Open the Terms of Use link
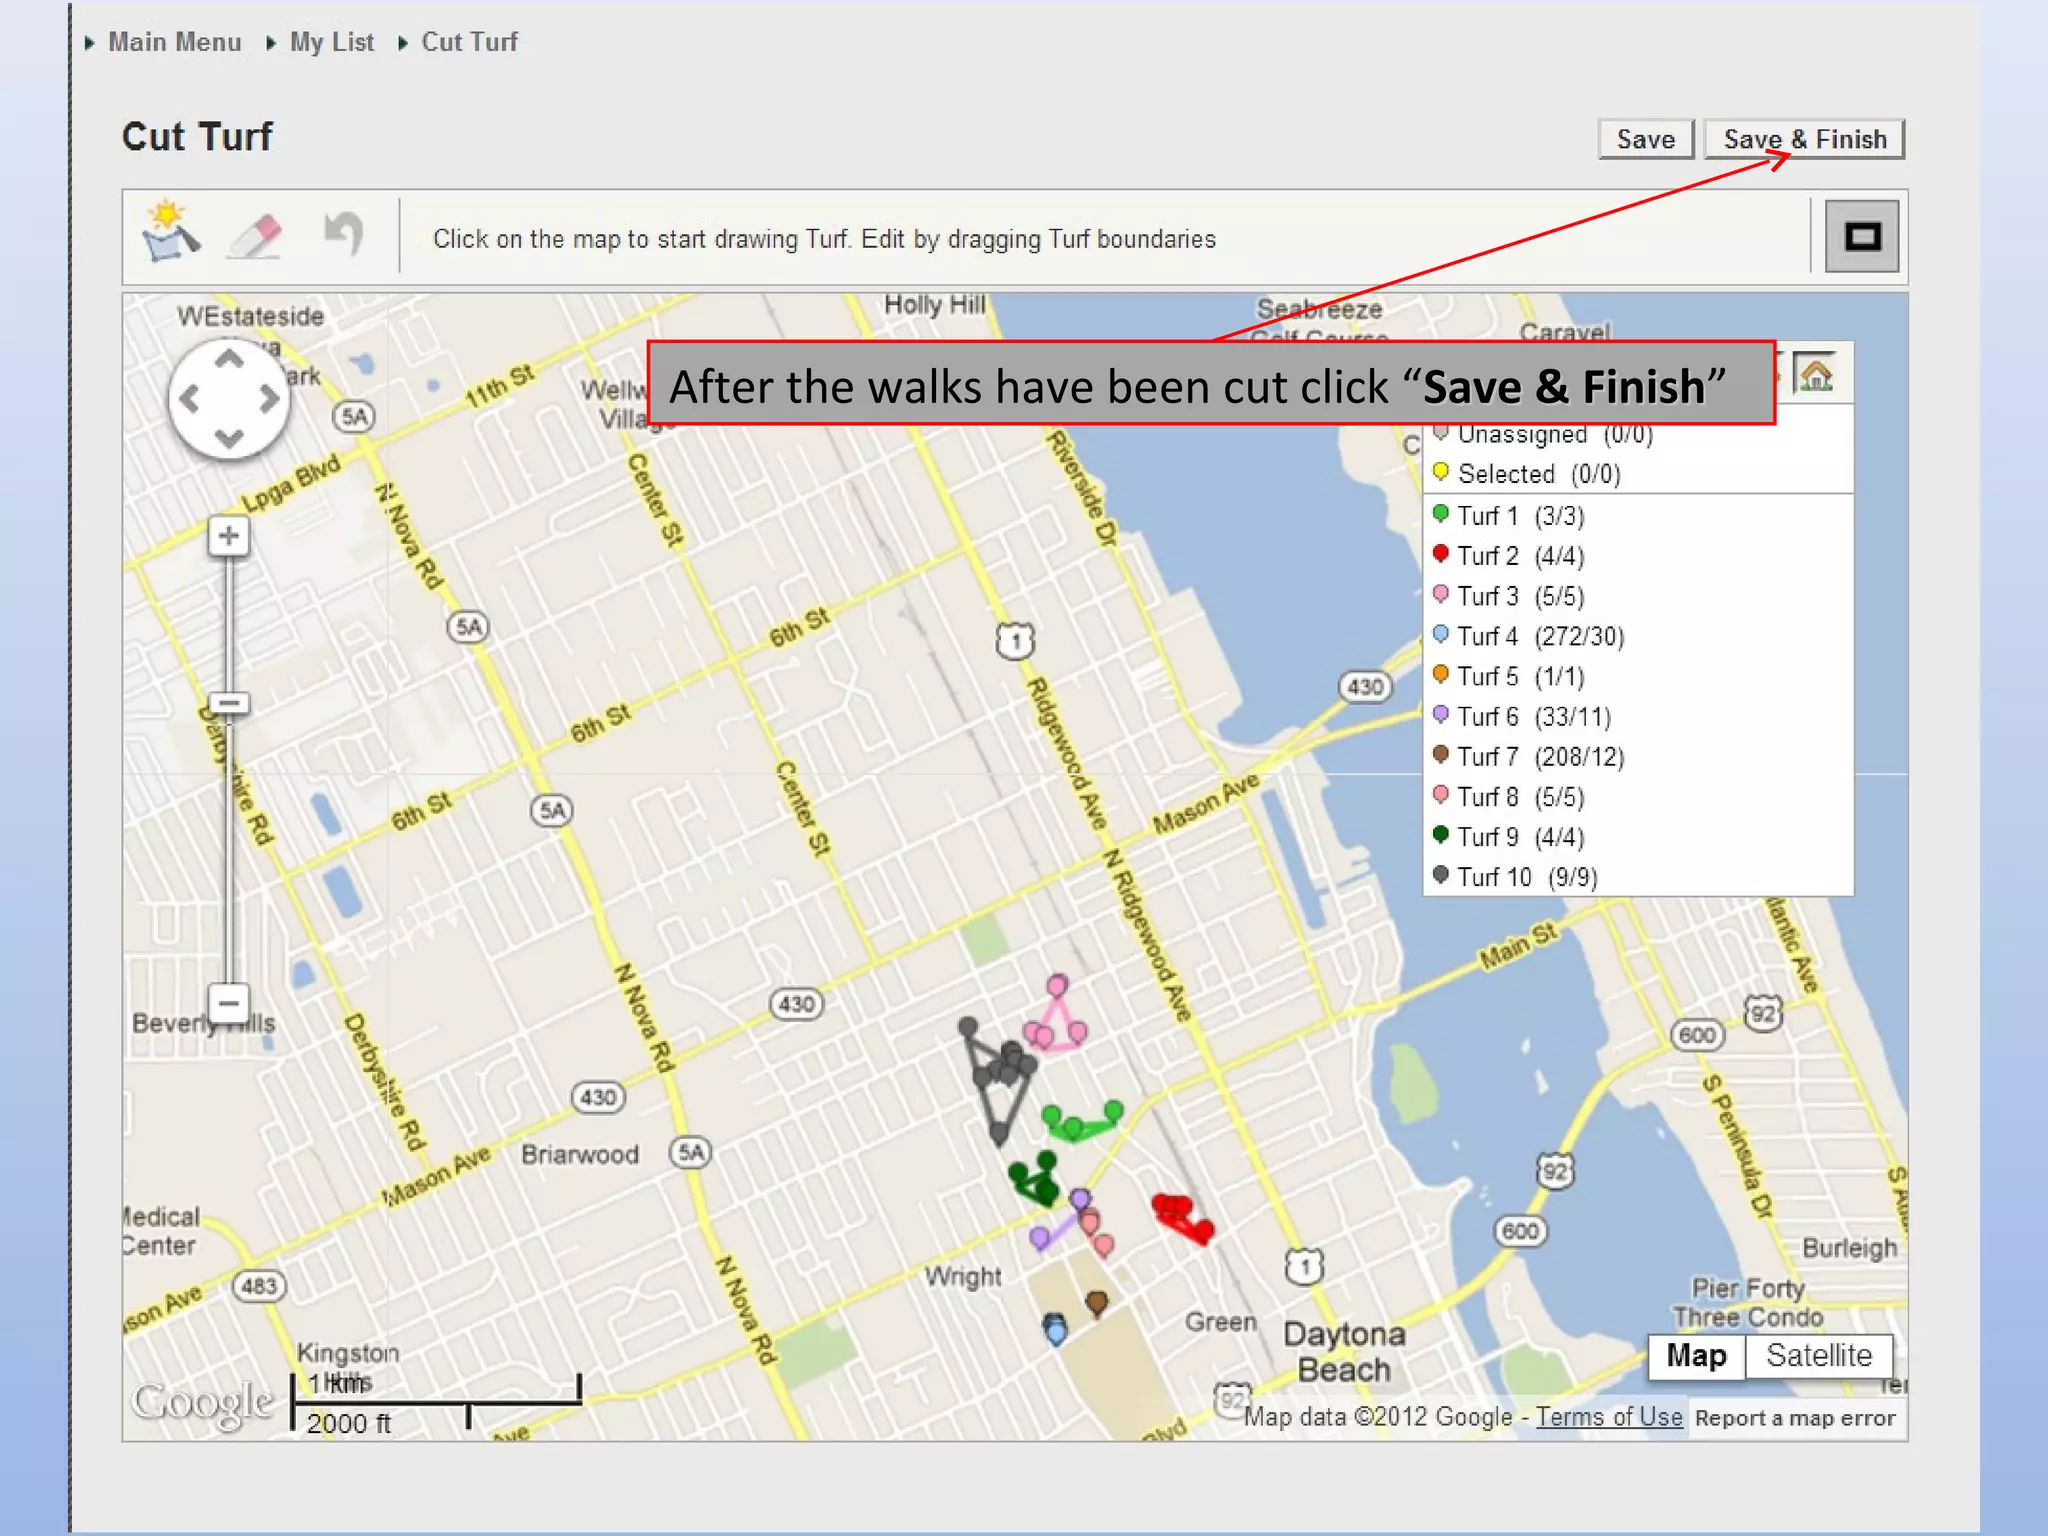 tap(1608, 1417)
